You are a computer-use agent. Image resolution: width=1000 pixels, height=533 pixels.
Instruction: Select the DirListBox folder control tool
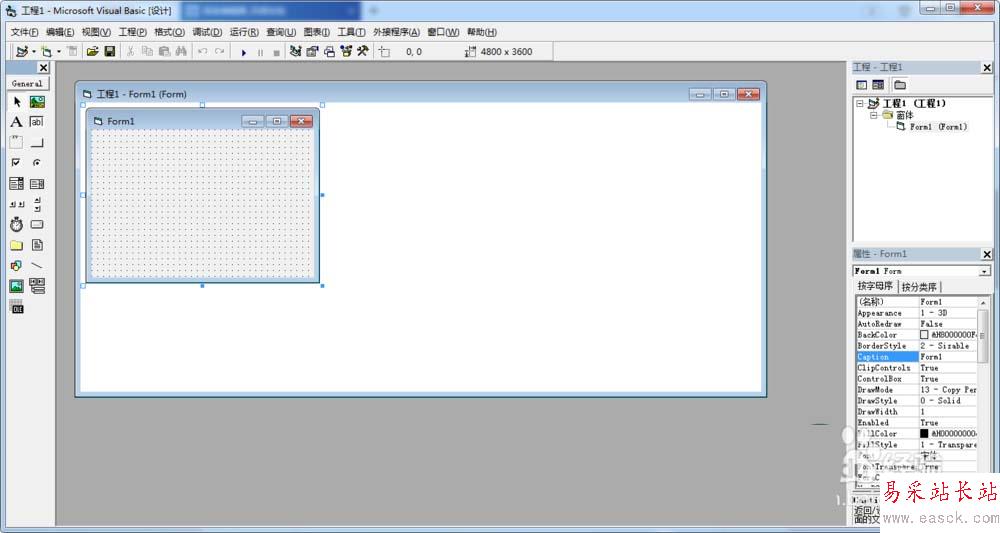(x=17, y=245)
